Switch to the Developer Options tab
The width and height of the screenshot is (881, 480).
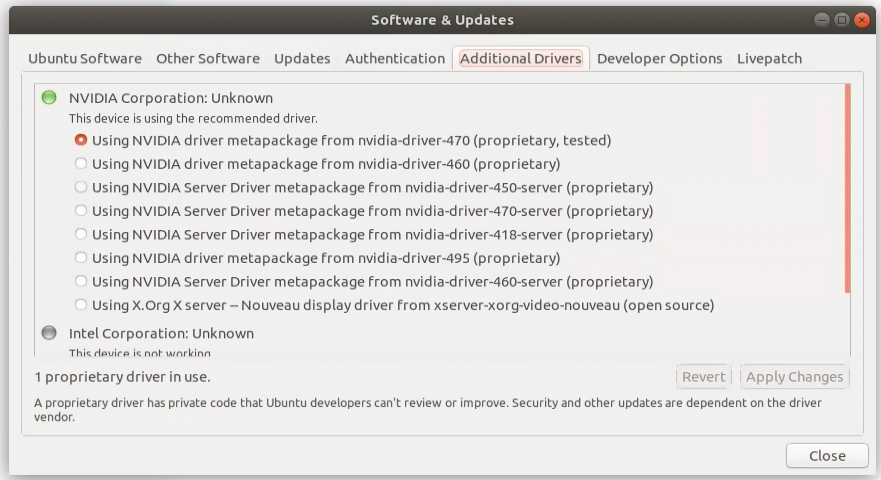click(660, 58)
